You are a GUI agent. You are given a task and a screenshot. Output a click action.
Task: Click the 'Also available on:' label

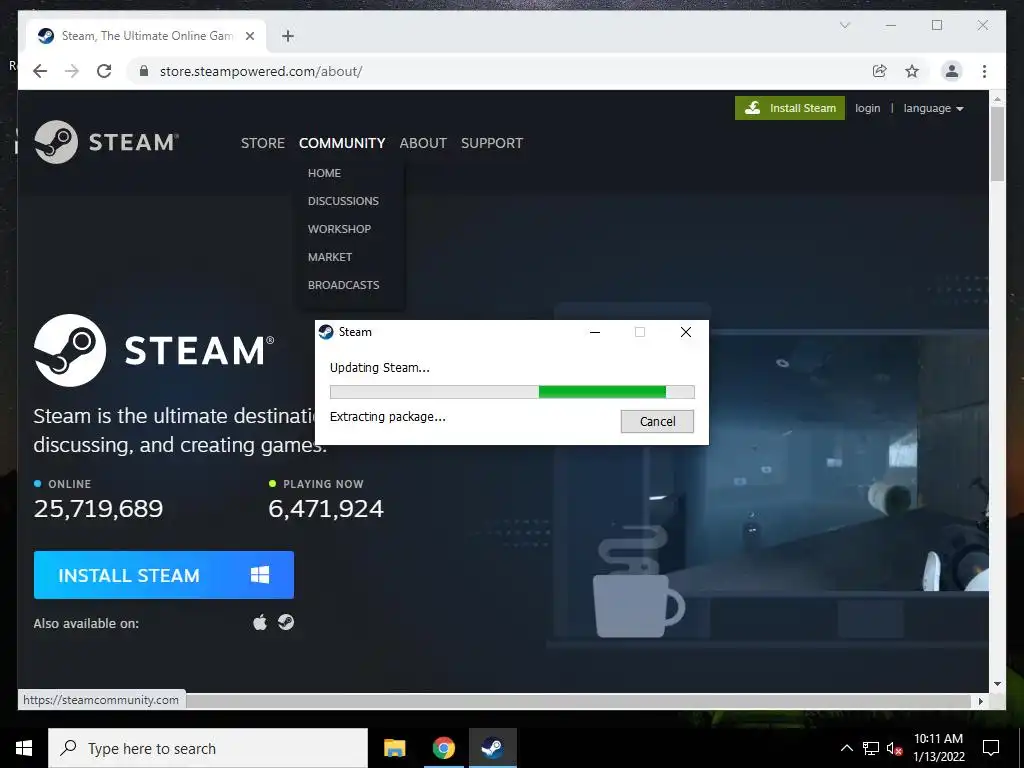[x=86, y=623]
